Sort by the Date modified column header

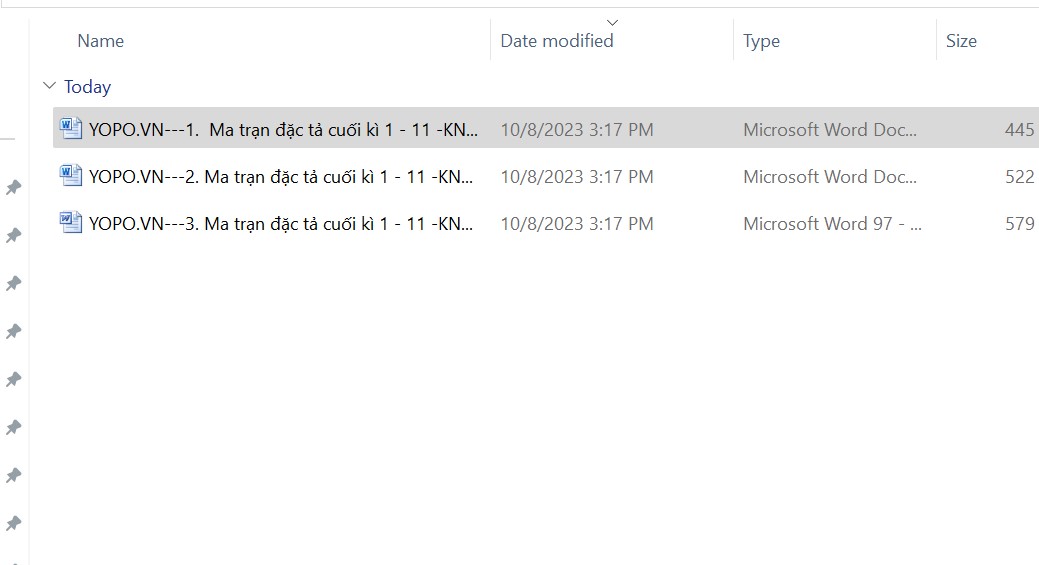point(557,41)
